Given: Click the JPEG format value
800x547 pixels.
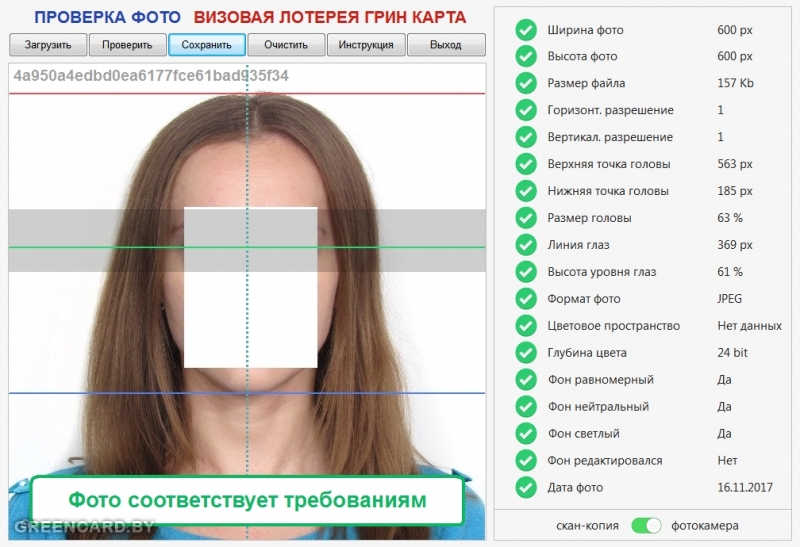Looking at the screenshot, I should click(730, 299).
